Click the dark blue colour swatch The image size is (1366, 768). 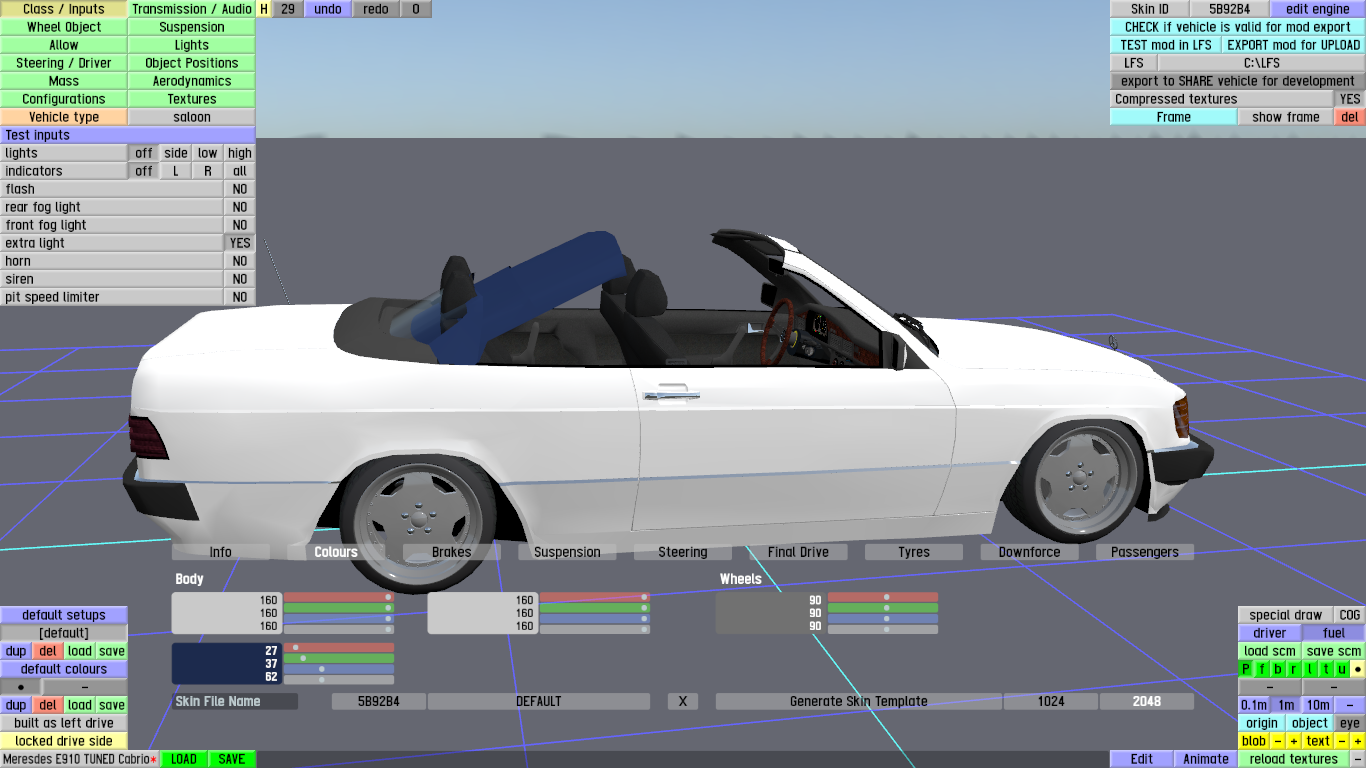point(227,664)
